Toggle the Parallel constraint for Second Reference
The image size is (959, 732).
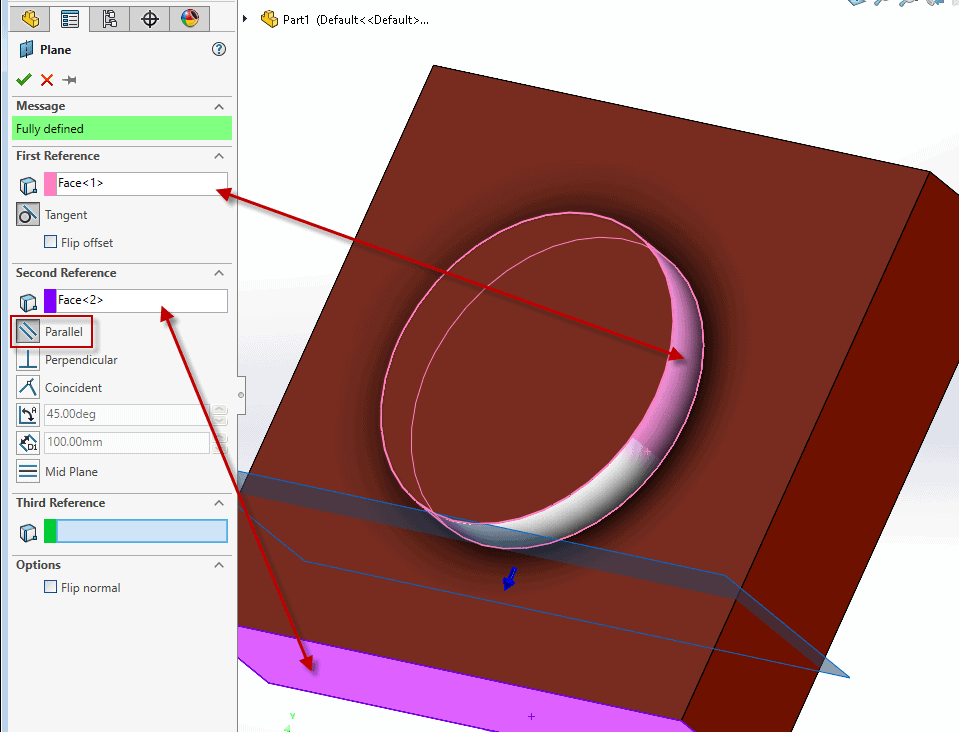27,330
